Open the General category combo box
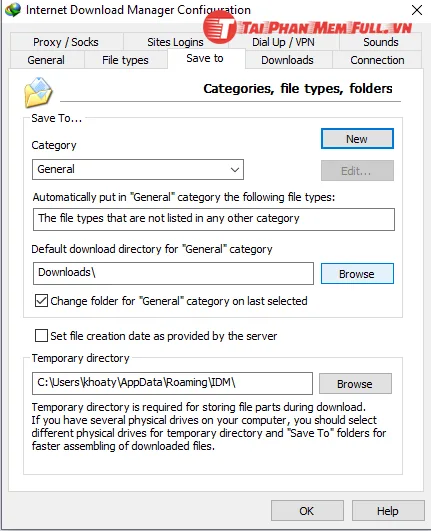This screenshot has width=431, height=531. click(x=138, y=169)
